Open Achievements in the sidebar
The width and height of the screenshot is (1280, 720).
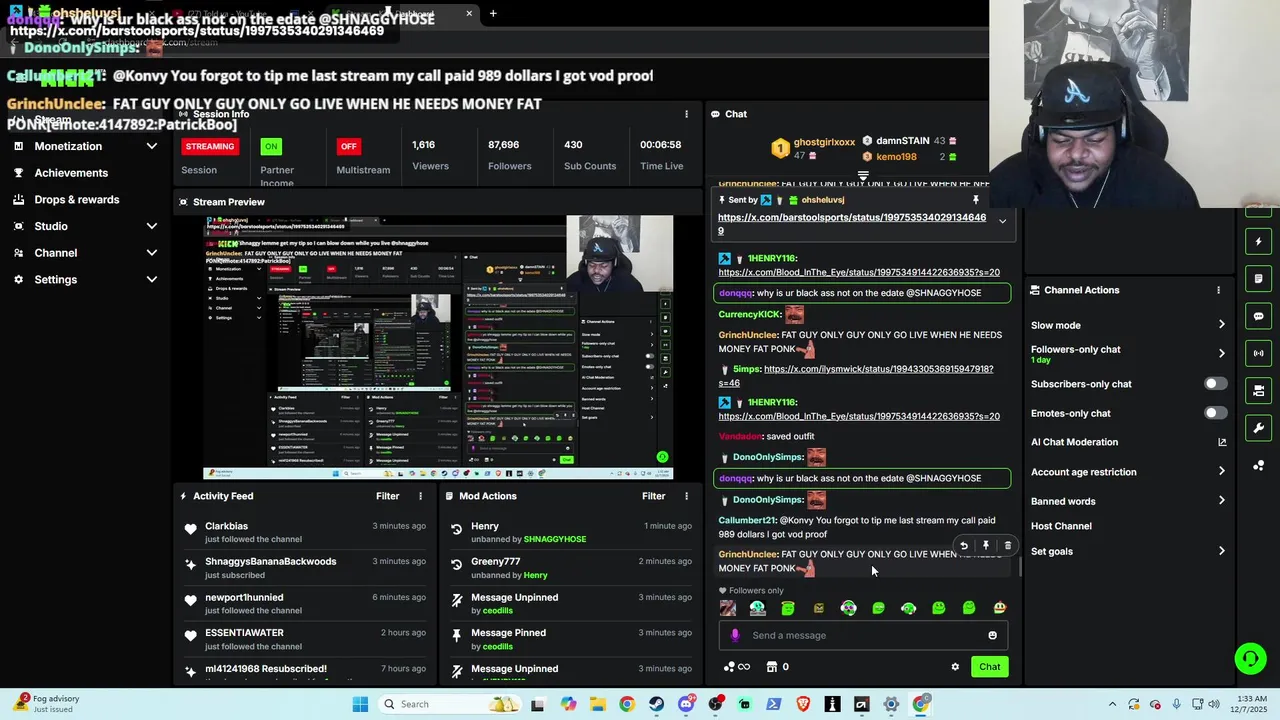click(x=70, y=173)
